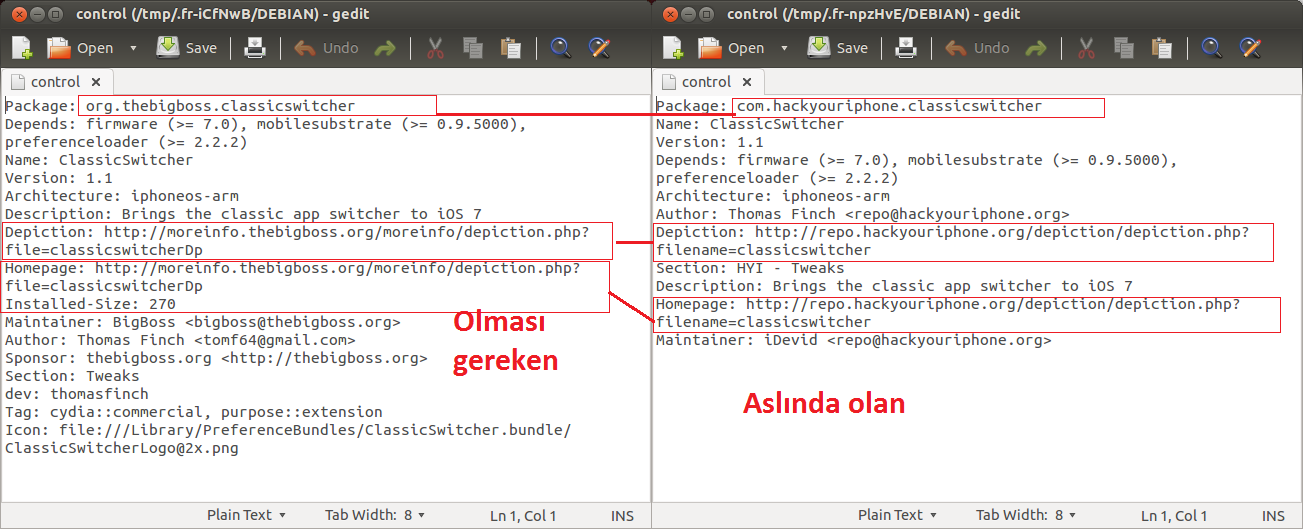This screenshot has width=1303, height=529.
Task: Close the control tab in right window
Action: (747, 82)
